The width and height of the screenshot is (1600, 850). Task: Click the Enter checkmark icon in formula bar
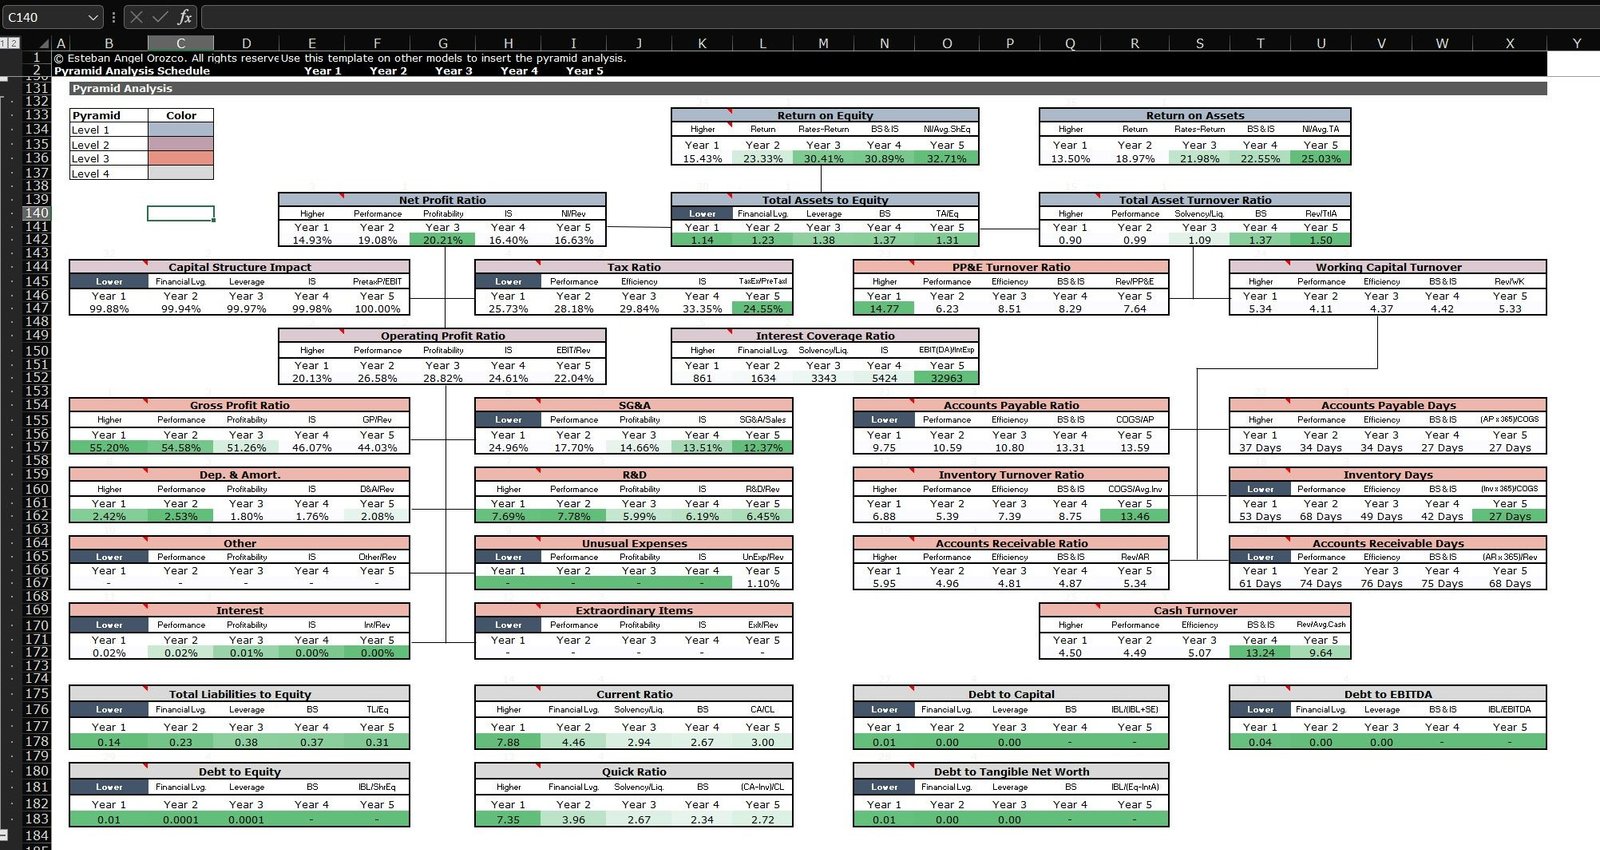click(x=160, y=17)
